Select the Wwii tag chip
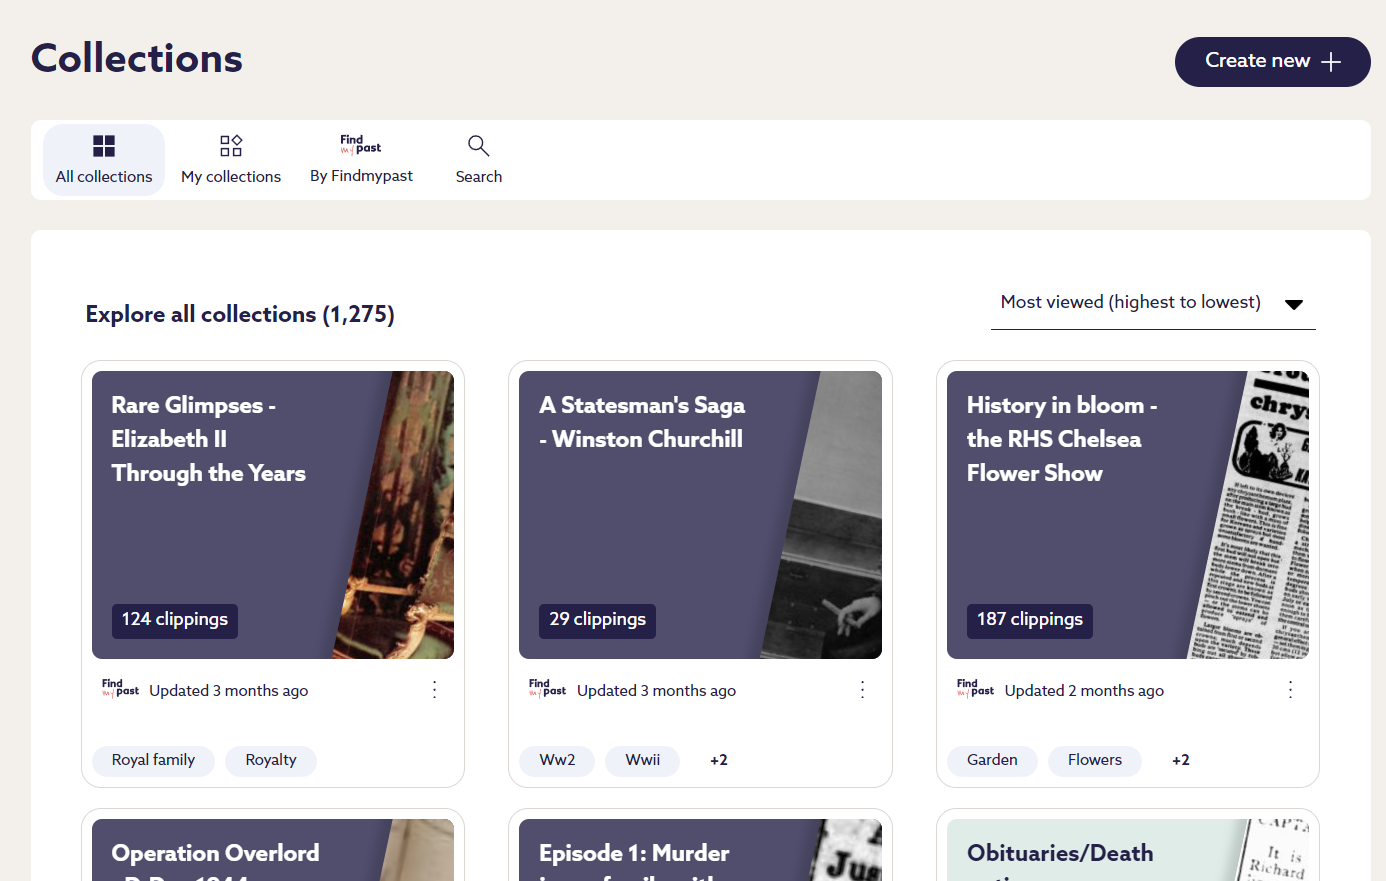This screenshot has height=881, width=1386. coord(642,760)
